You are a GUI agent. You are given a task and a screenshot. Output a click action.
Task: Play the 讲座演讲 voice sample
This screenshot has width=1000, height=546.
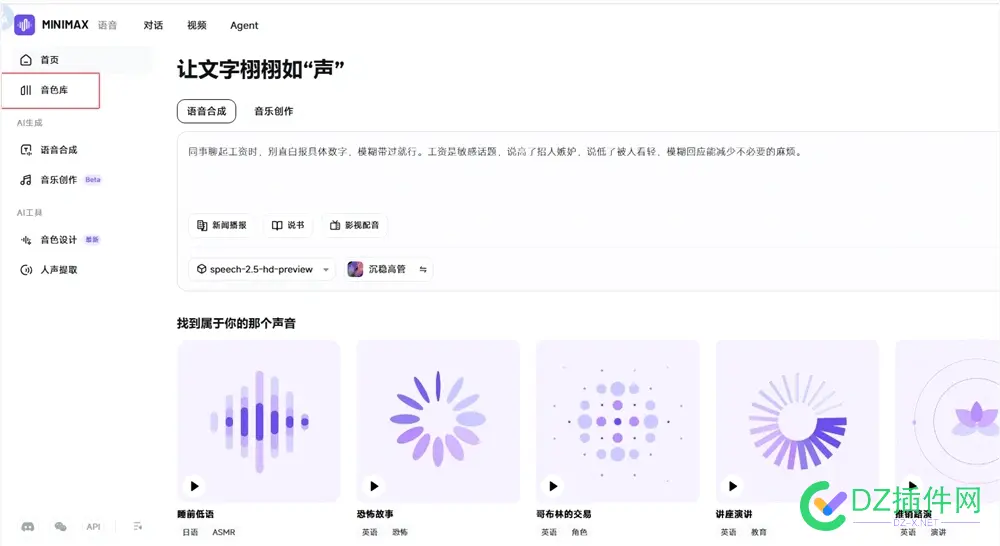(x=733, y=486)
